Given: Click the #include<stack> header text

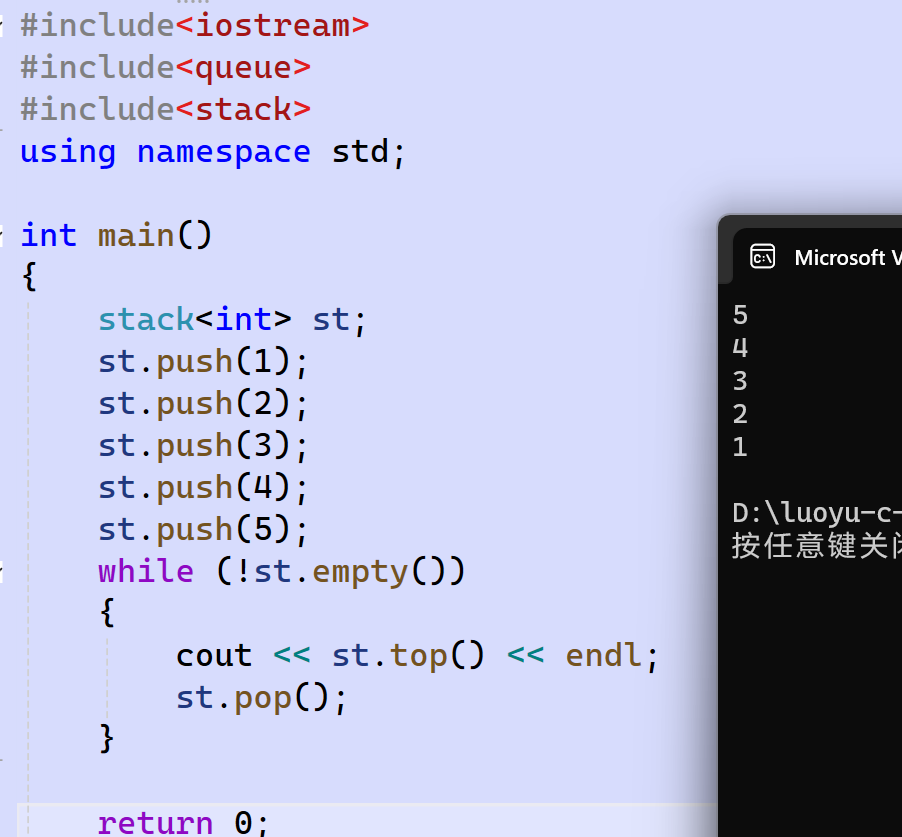Looking at the screenshot, I should tap(165, 109).
